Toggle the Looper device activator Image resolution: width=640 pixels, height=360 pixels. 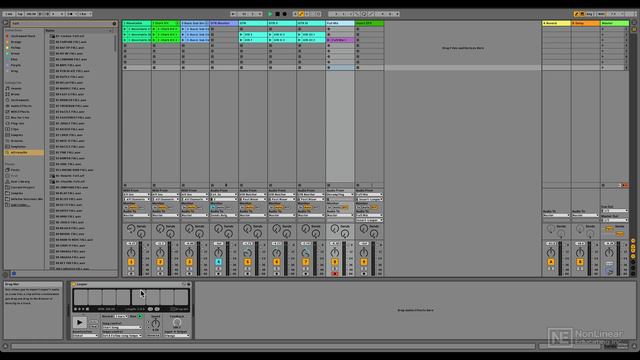[x=74, y=284]
